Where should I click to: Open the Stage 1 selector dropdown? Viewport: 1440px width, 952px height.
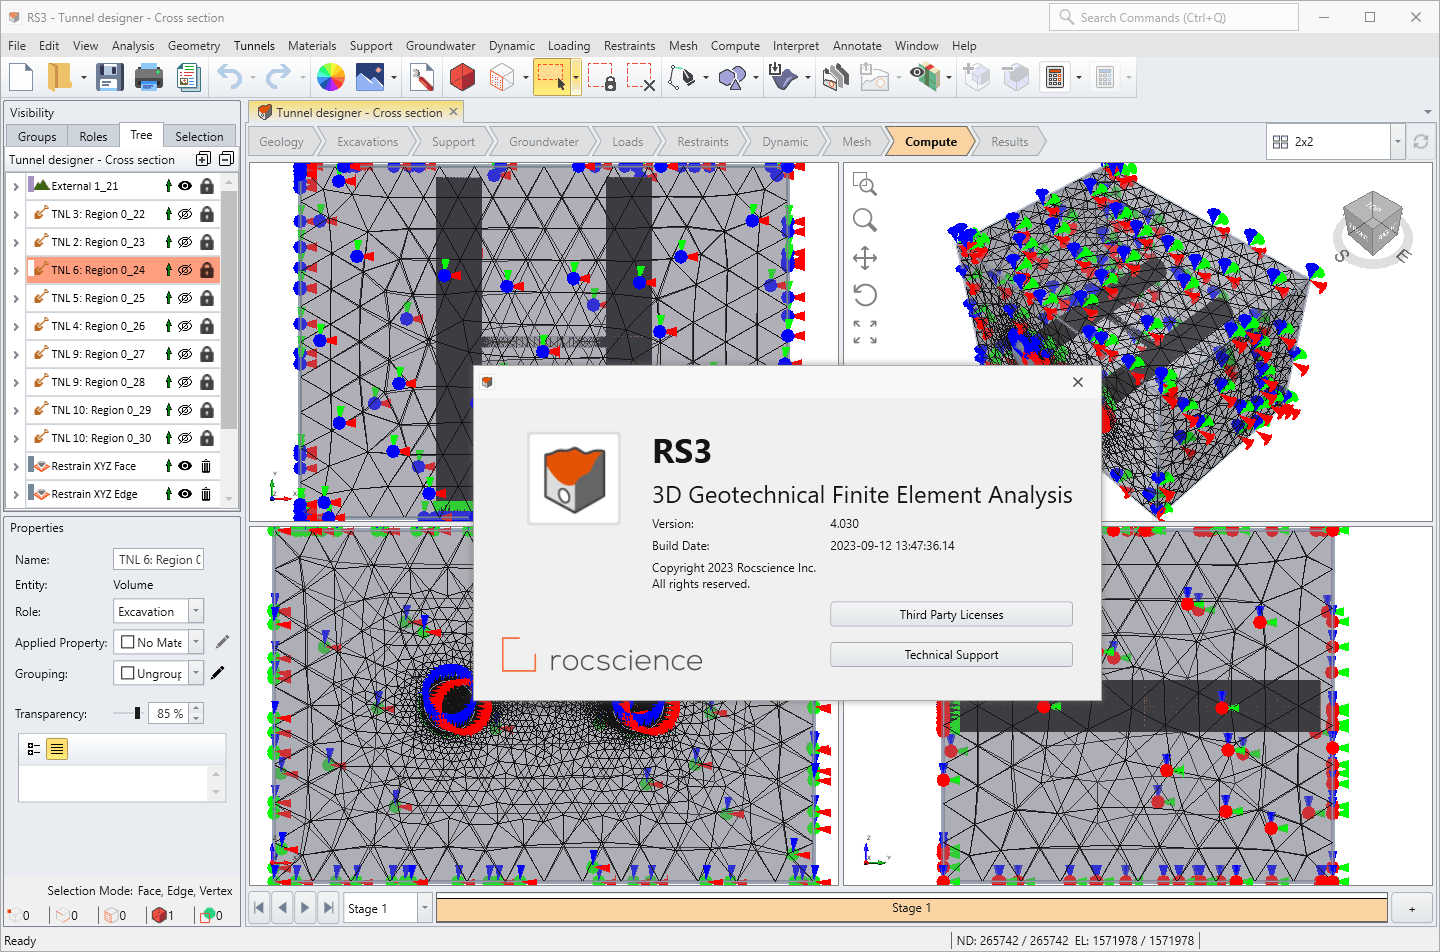tap(425, 908)
